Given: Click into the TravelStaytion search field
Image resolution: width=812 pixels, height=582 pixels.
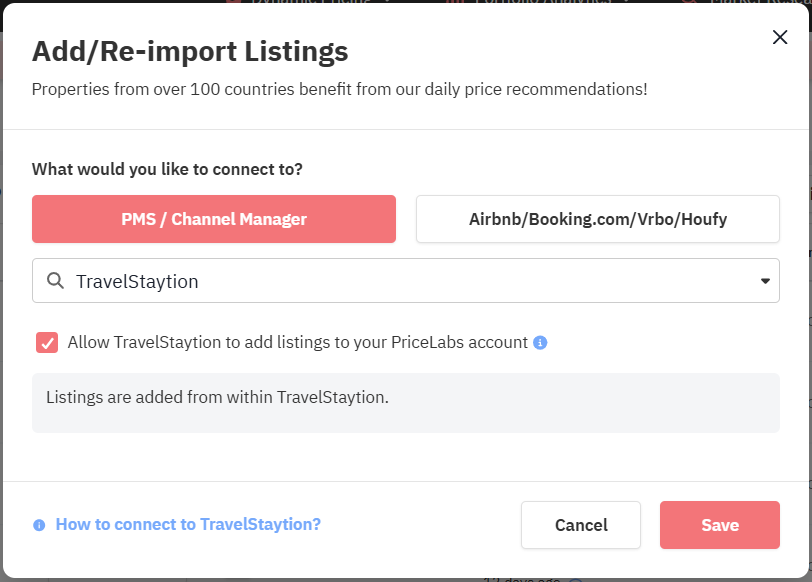Looking at the screenshot, I should point(400,281).
